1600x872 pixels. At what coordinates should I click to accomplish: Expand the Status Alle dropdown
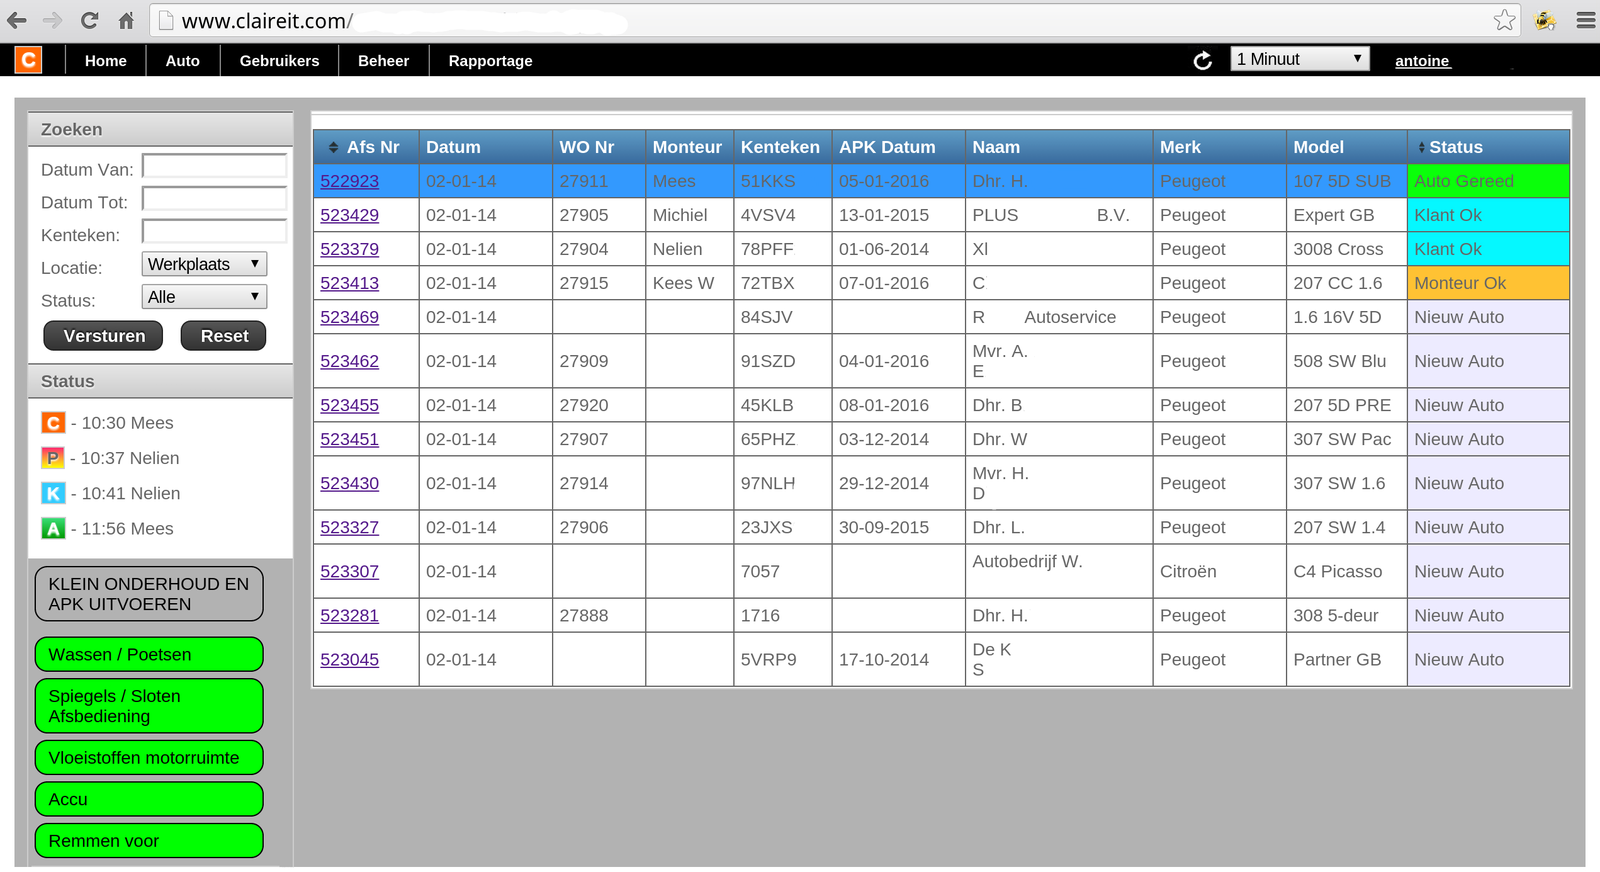coord(204,297)
